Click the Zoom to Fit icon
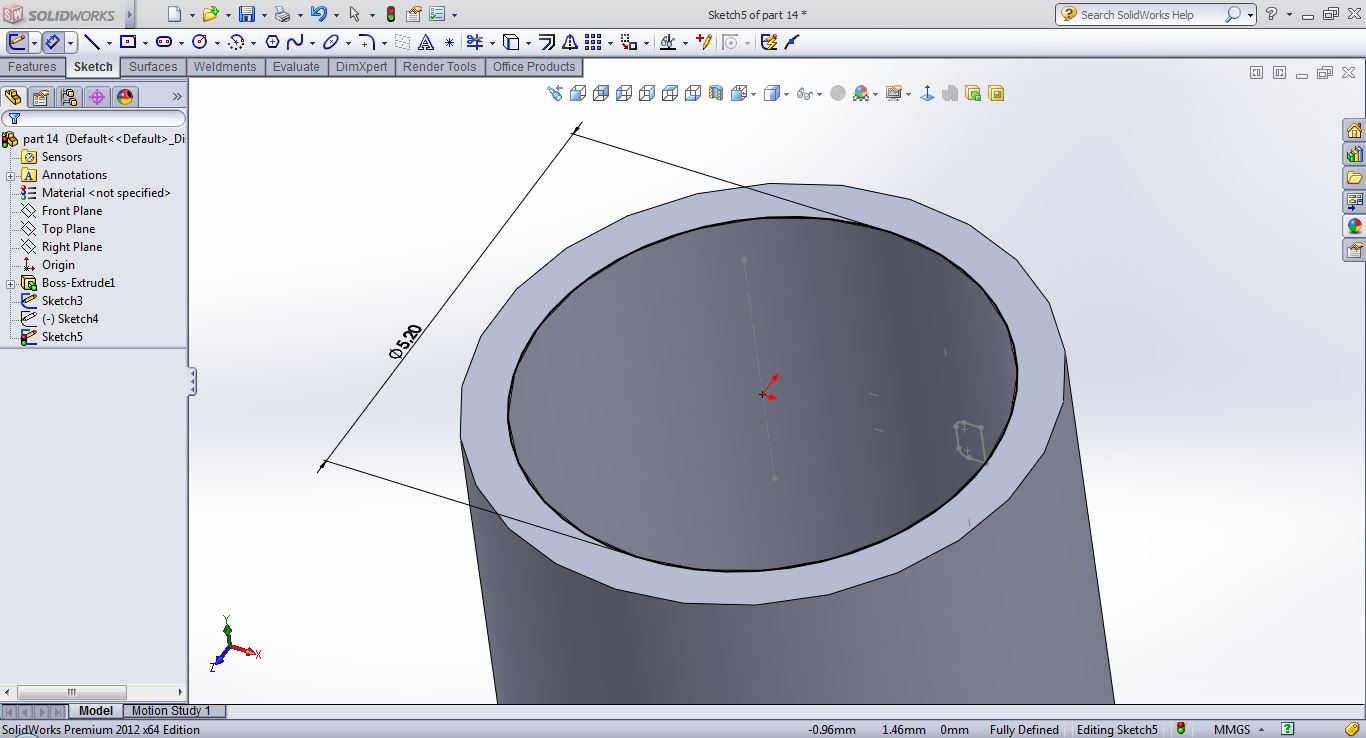 pos(555,93)
